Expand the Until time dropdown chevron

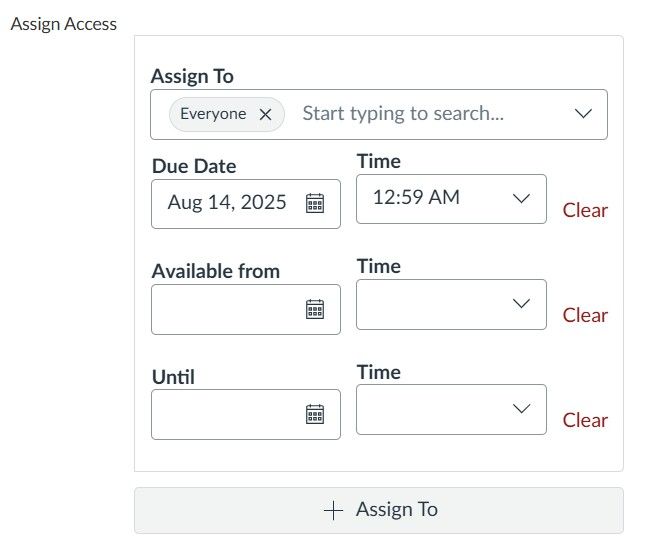click(521, 409)
